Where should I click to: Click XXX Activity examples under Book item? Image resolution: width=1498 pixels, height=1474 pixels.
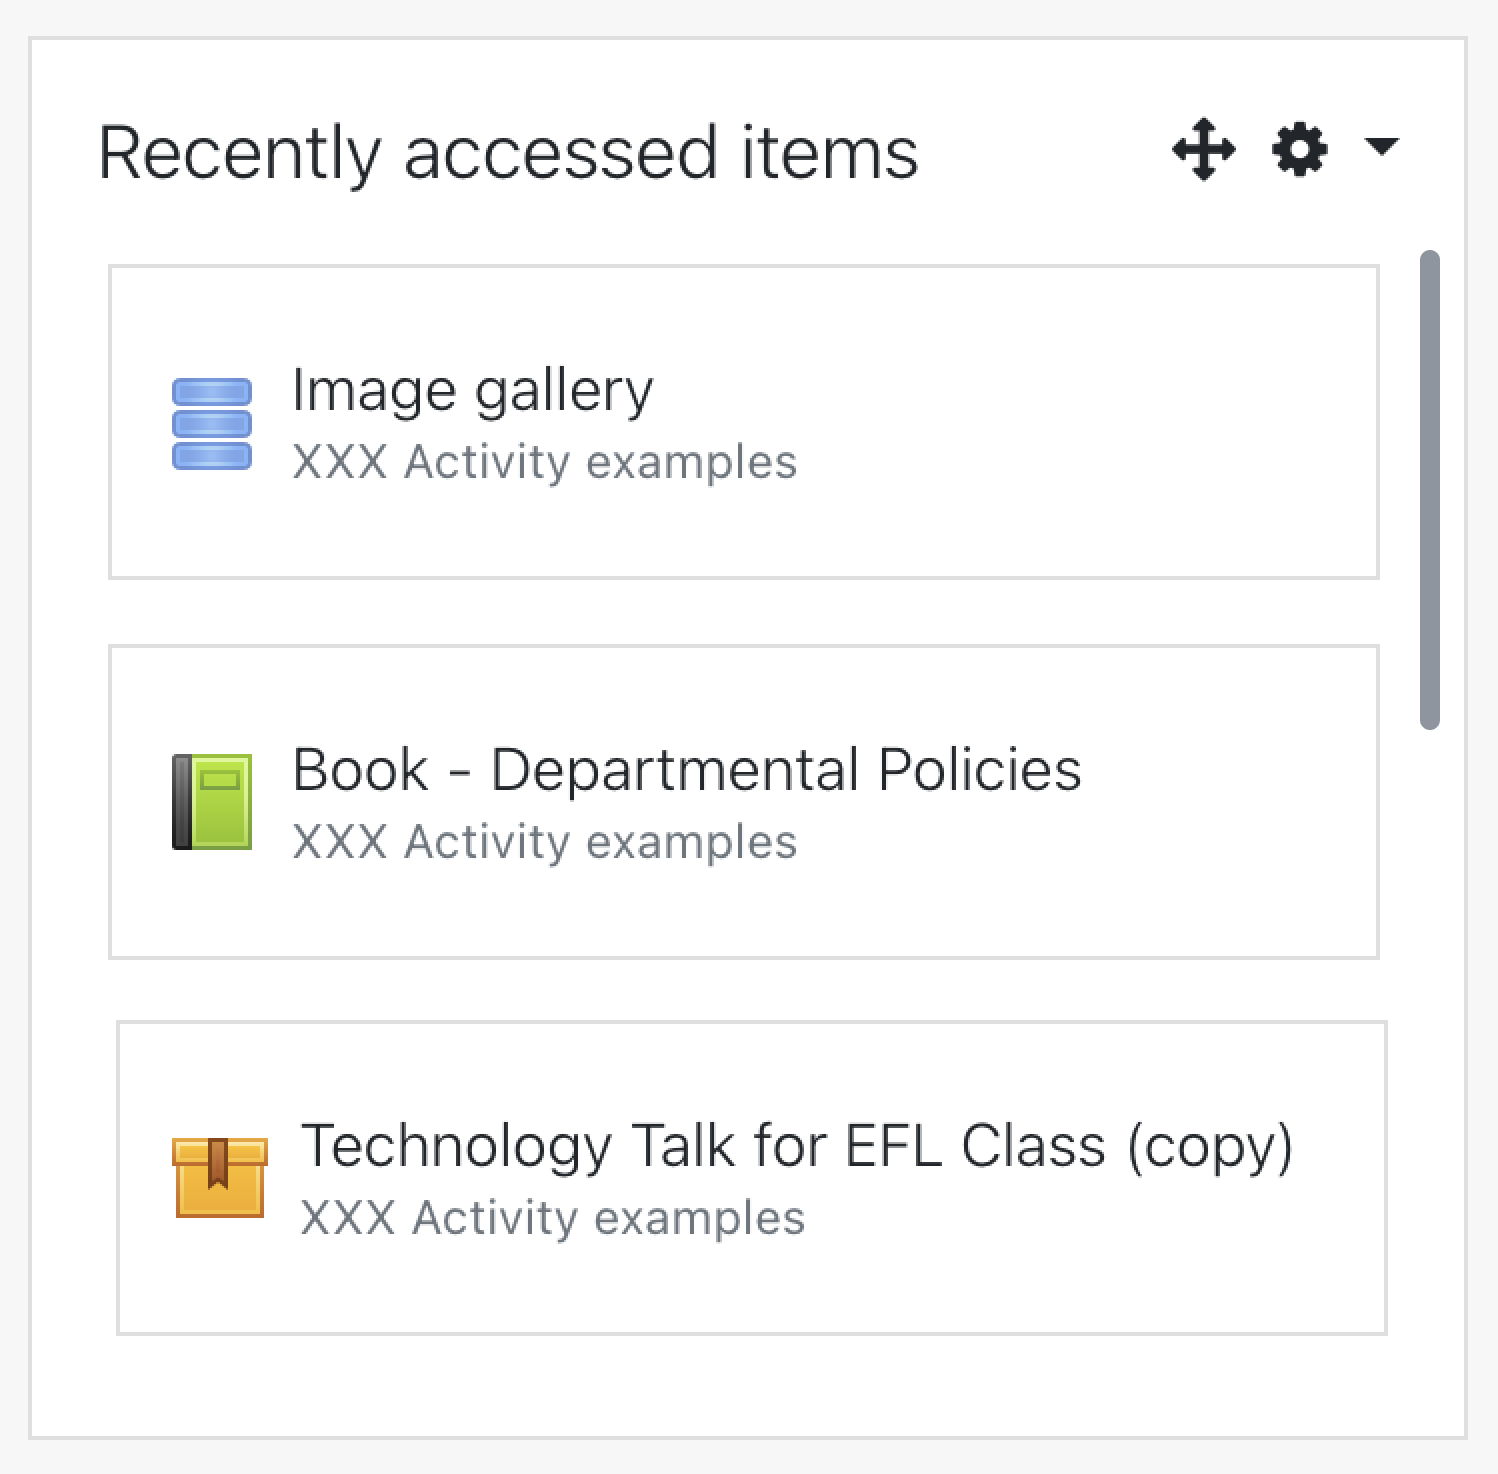click(544, 842)
